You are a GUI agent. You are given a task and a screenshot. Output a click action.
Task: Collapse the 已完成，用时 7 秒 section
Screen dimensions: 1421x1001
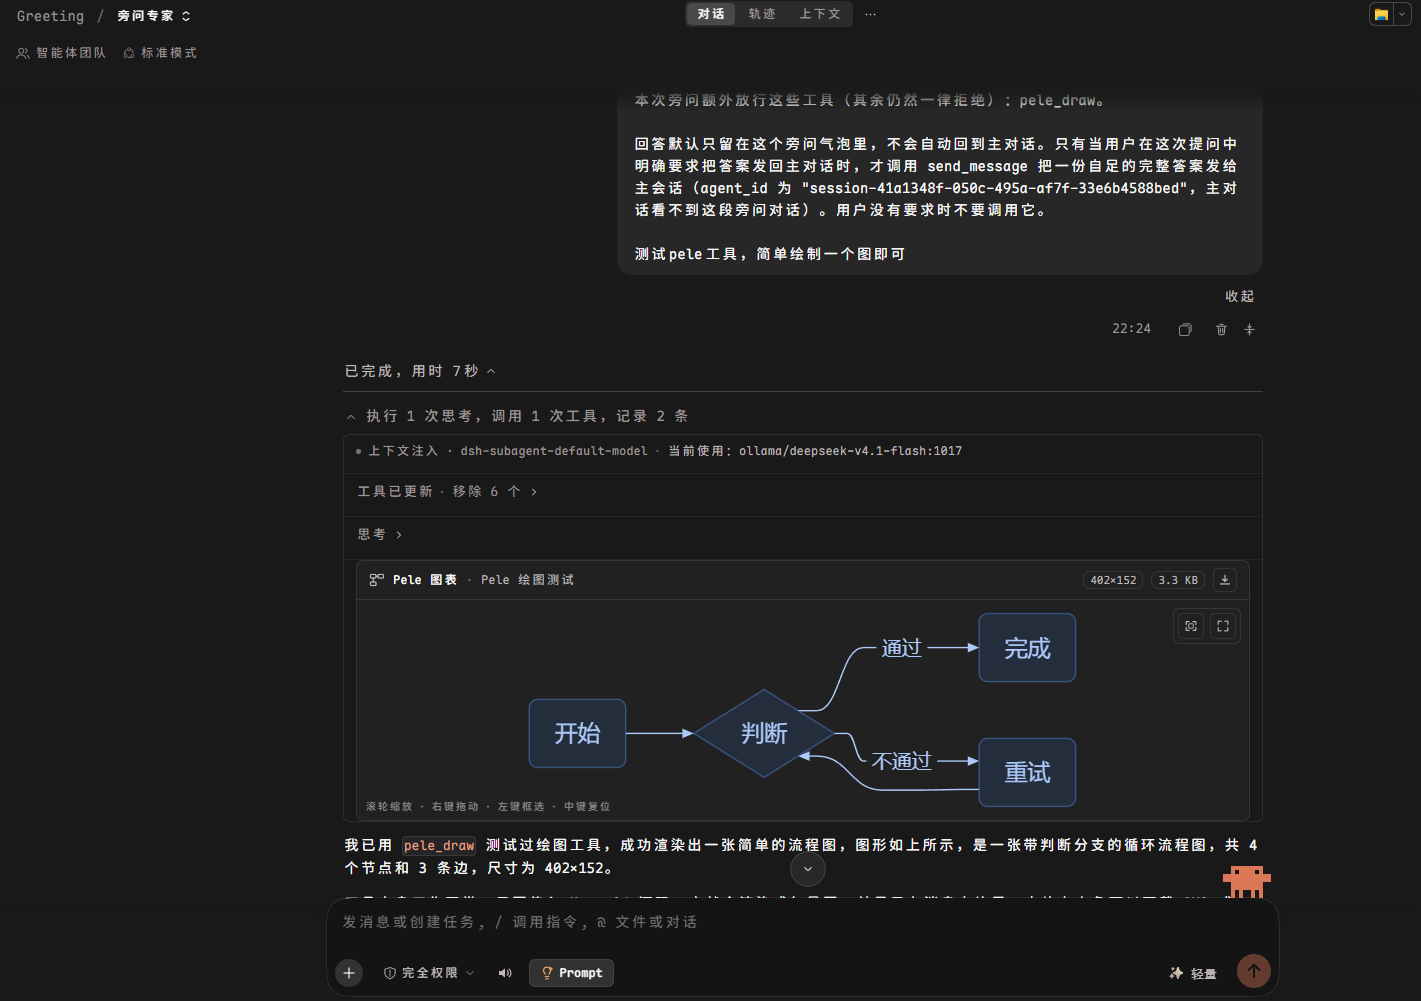(x=420, y=371)
